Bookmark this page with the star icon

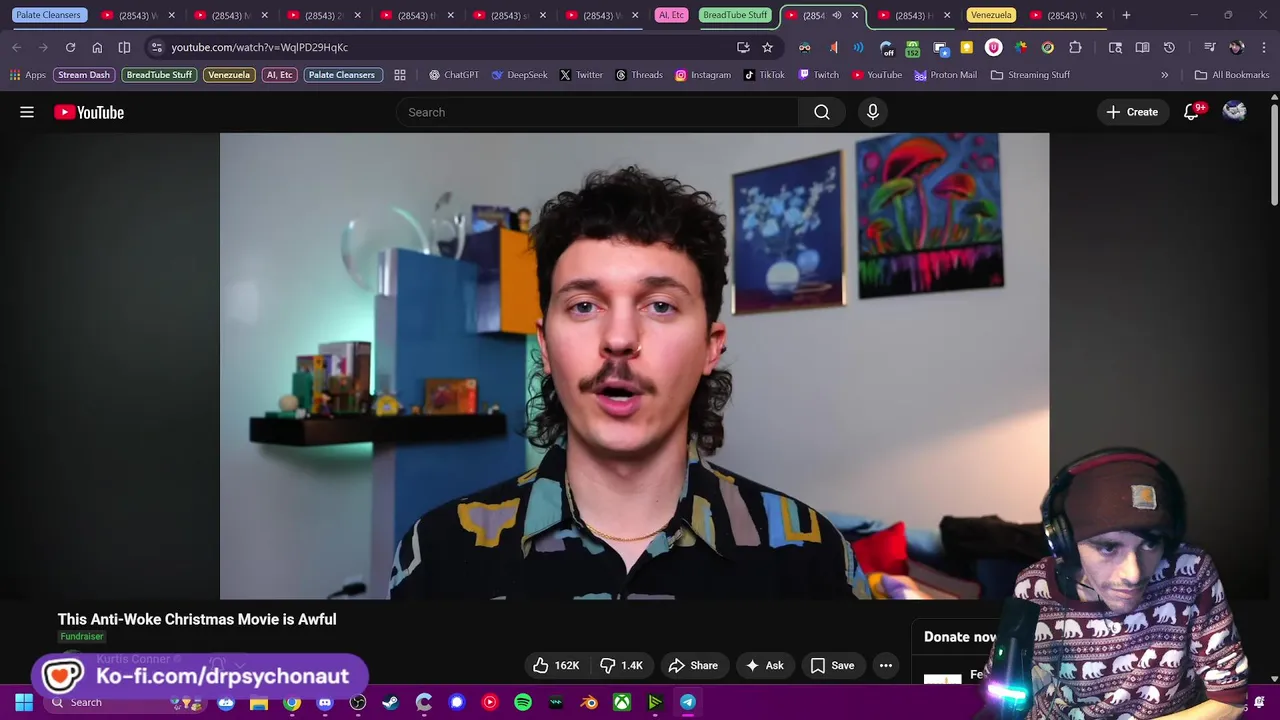(767, 47)
